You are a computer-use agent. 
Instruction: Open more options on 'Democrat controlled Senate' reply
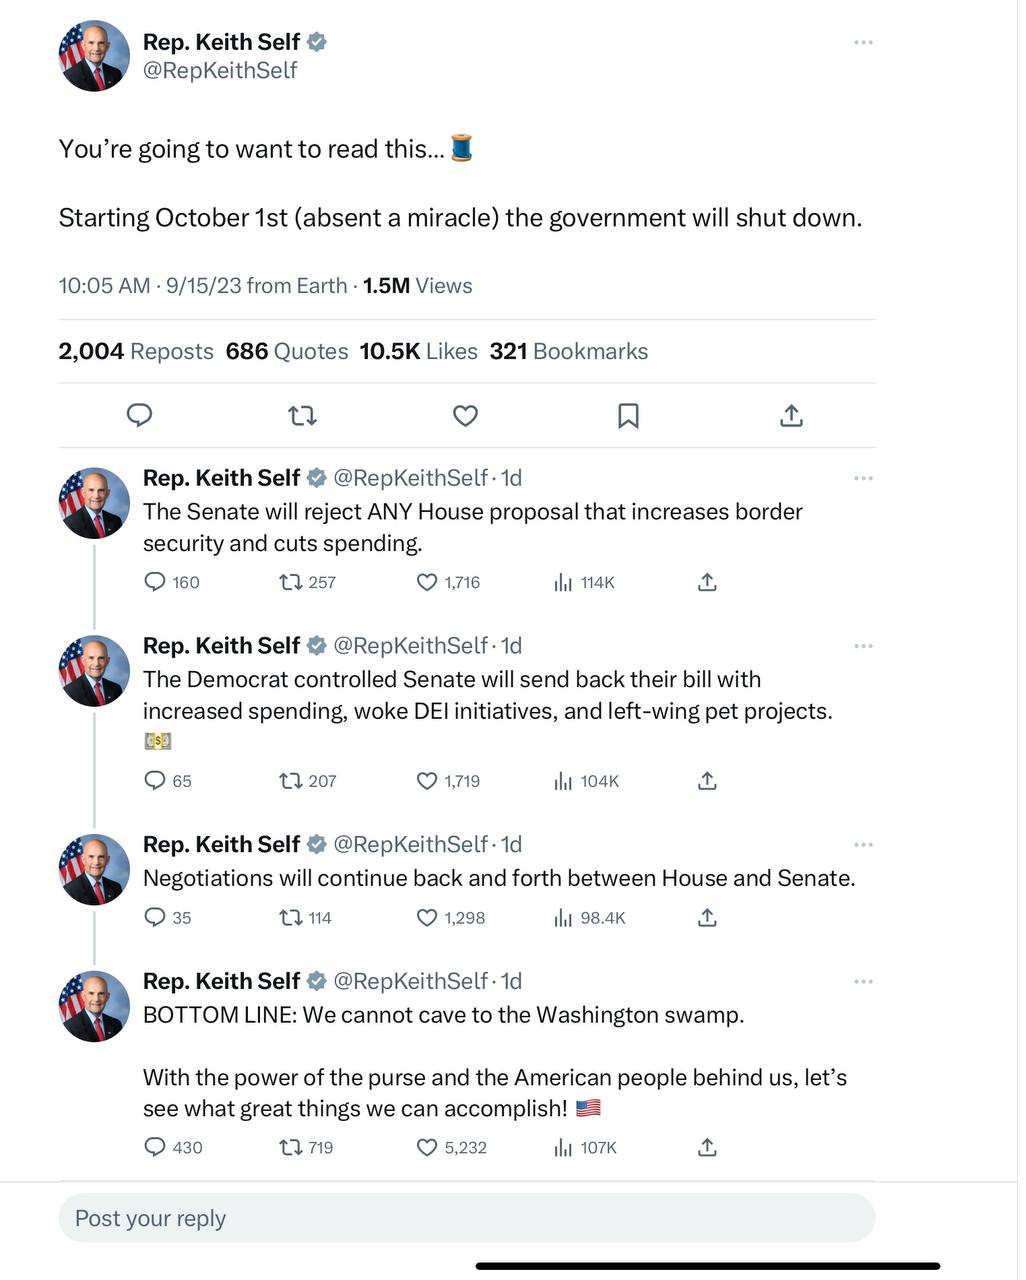tap(863, 646)
